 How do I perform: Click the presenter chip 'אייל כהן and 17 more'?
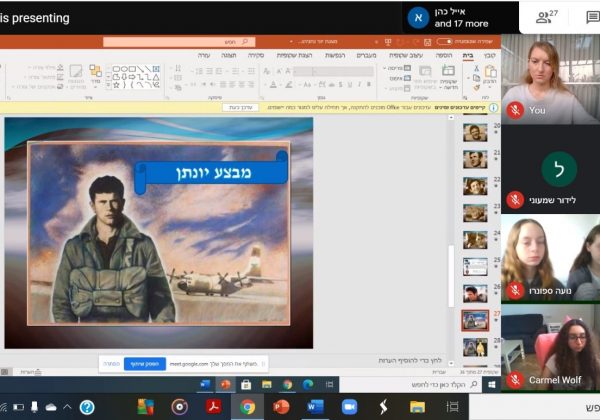[x=461, y=18]
